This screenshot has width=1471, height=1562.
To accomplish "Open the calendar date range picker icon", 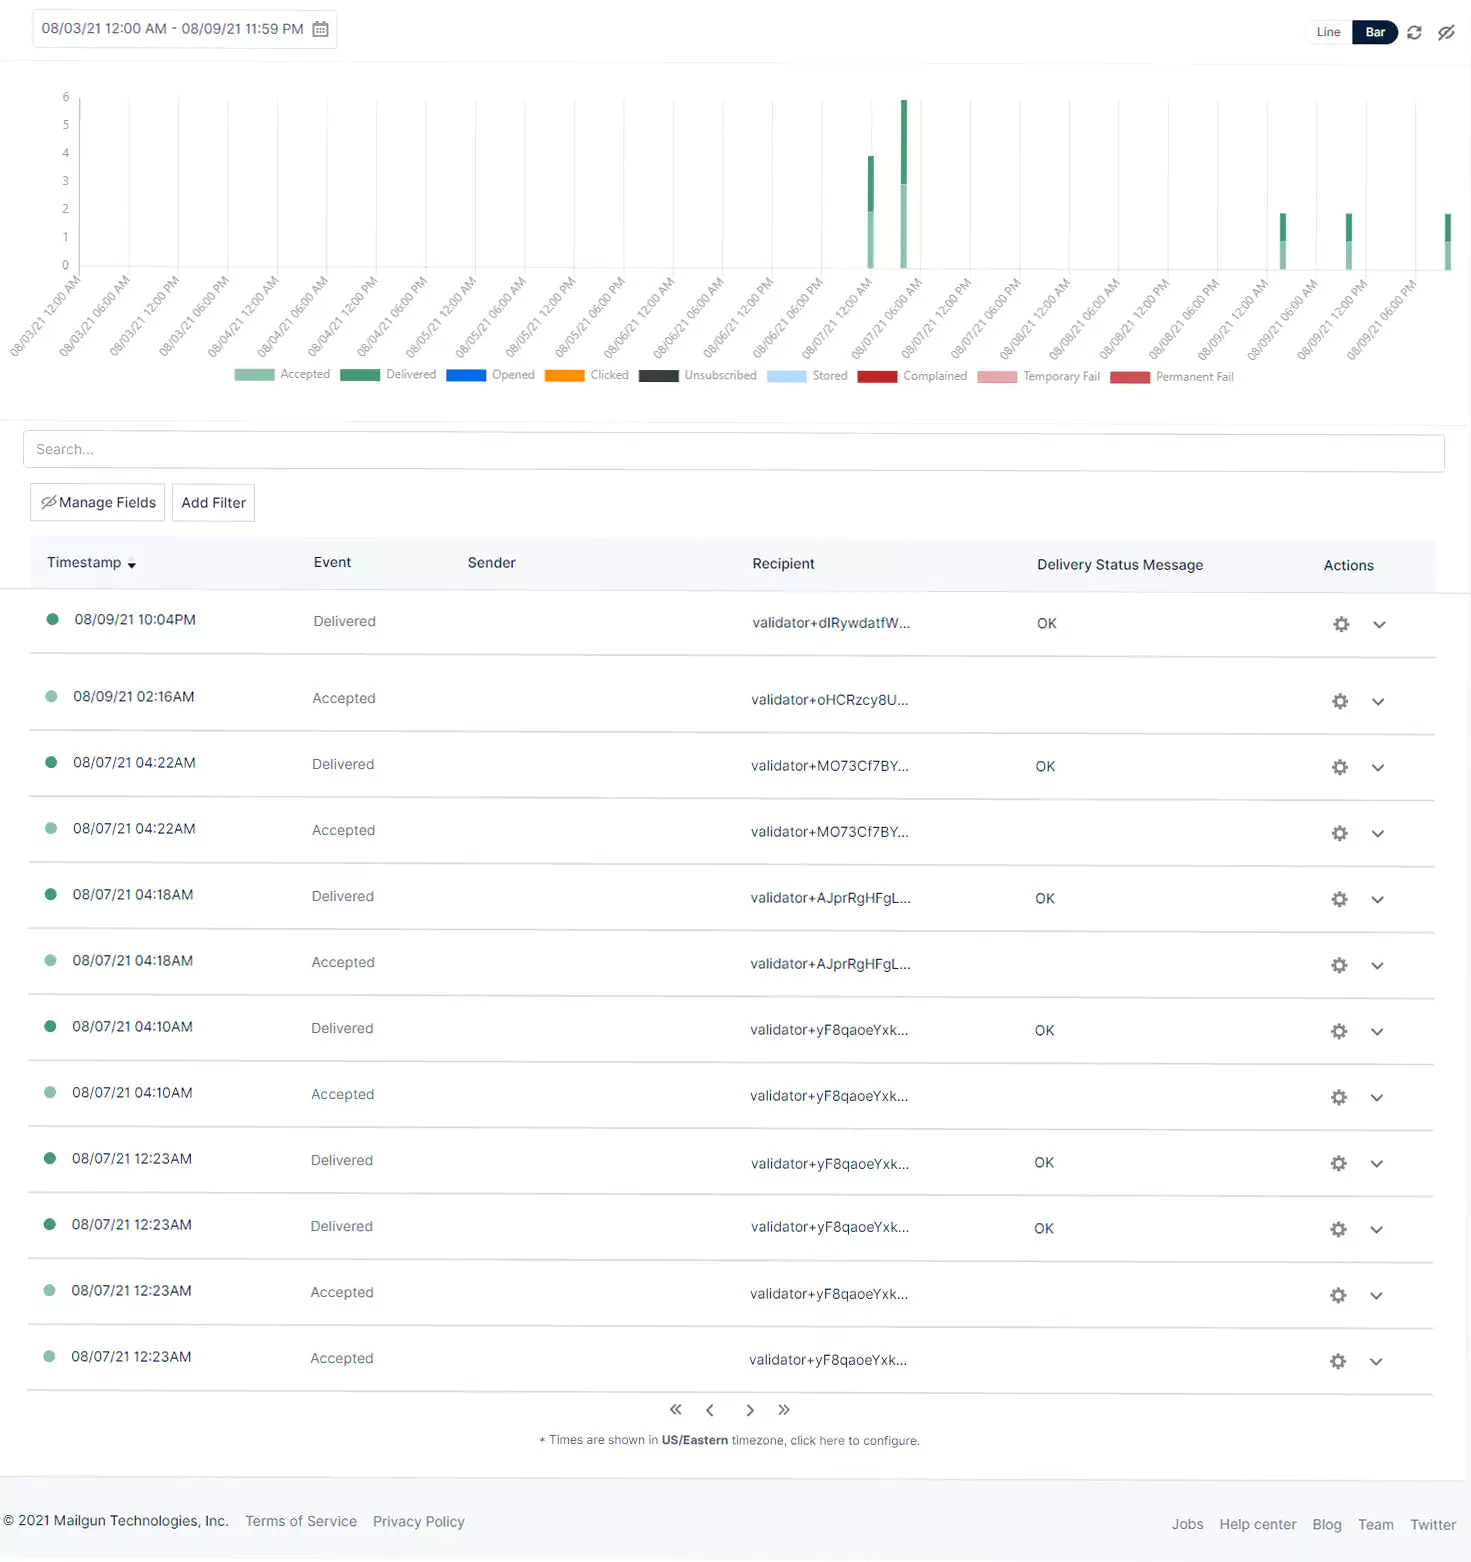I will coord(320,29).
